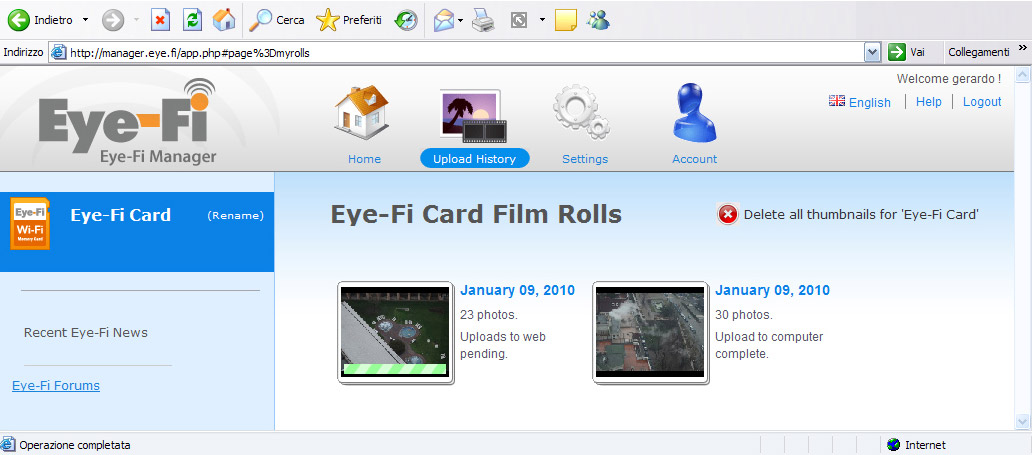Image resolution: width=1032 pixels, height=455 pixels.
Task: Go to browser home page icon
Action: point(224,20)
